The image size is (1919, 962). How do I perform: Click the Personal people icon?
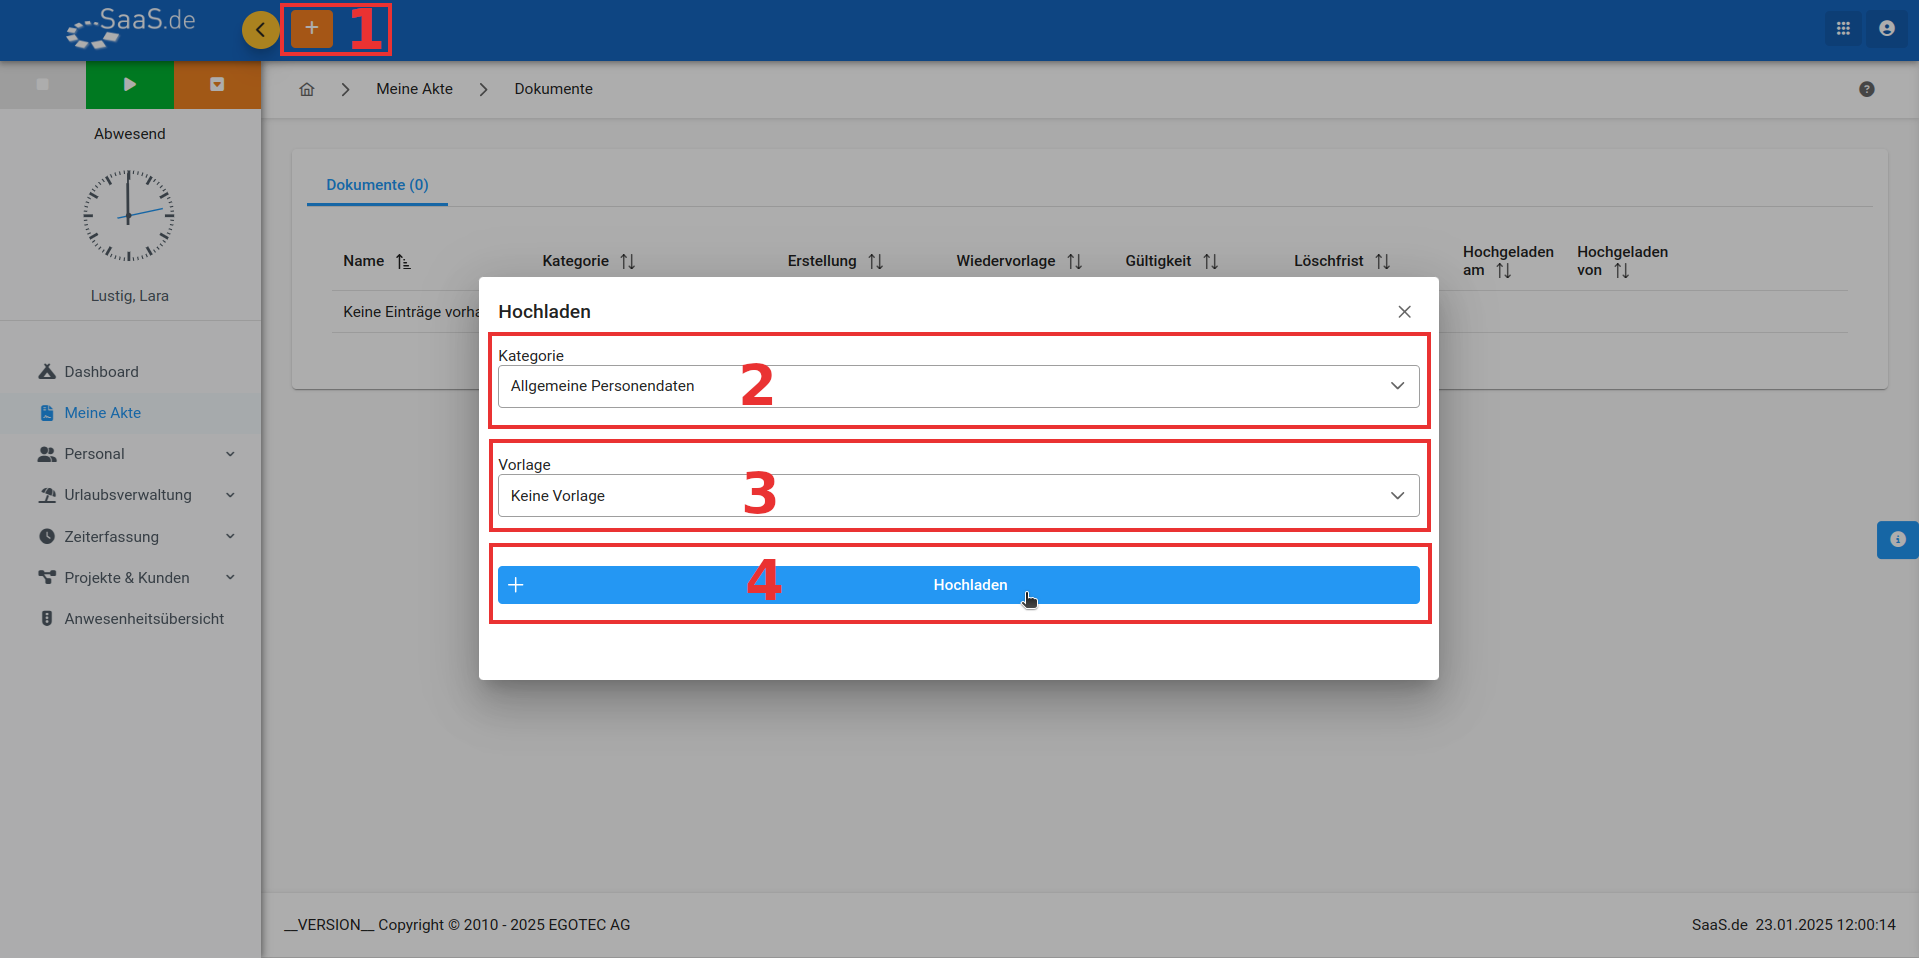tap(47, 454)
